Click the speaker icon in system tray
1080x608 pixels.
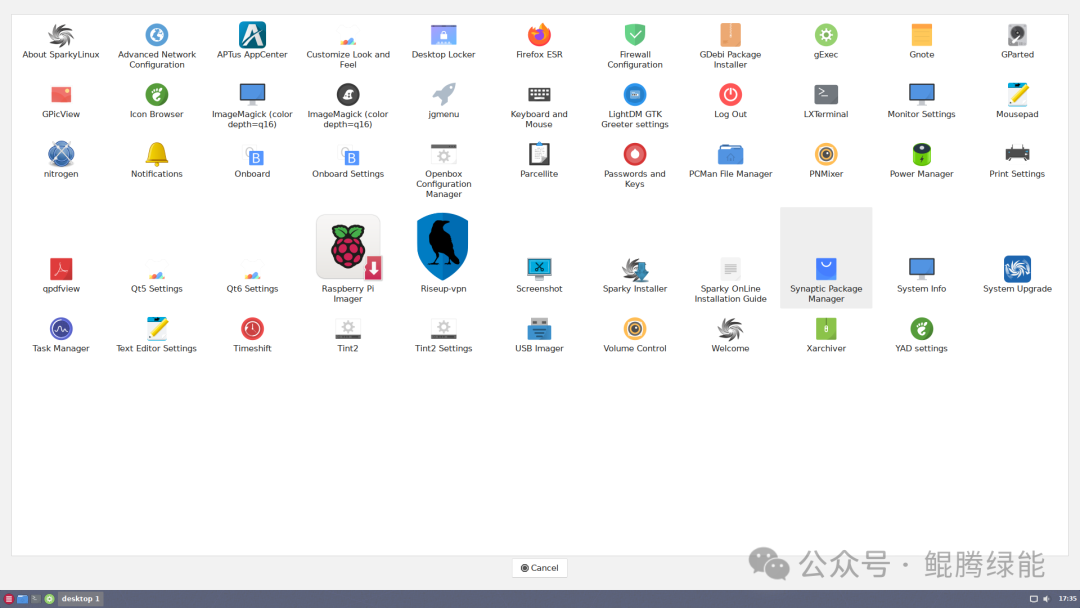tap(1046, 599)
